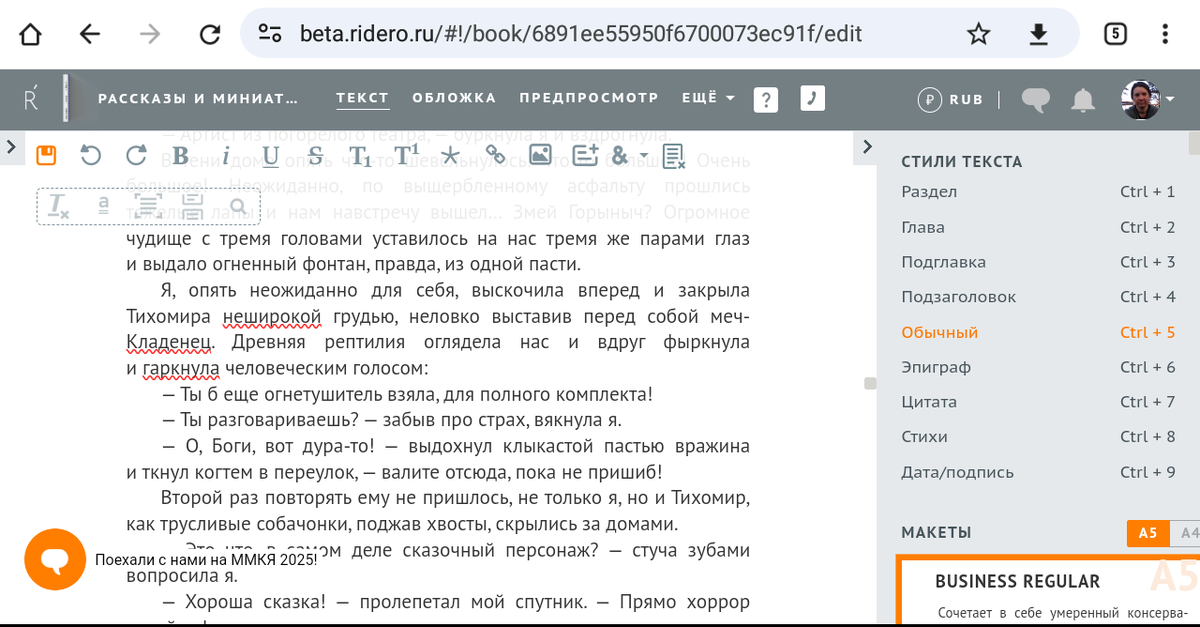This screenshot has height=627, width=1200.
Task: Reload the browser page
Action: [210, 34]
